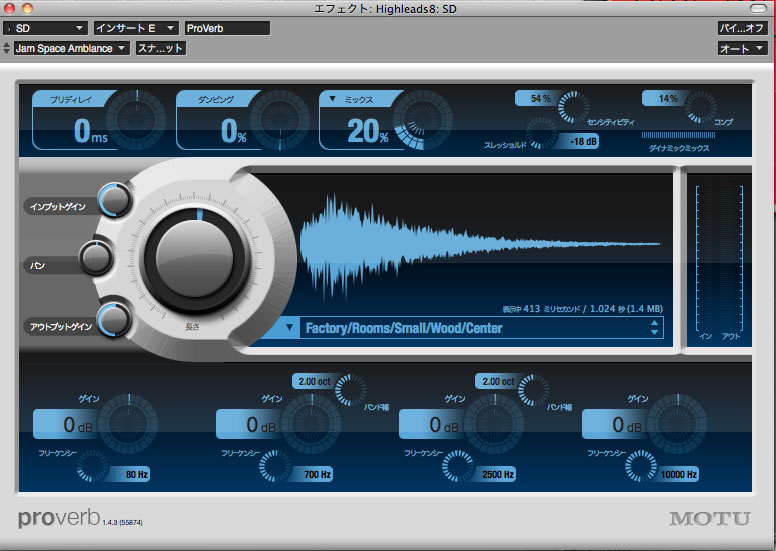The width and height of the screenshot is (776, 551).
Task: Adjust the 10000 Hz frequency knob
Action: [641, 465]
